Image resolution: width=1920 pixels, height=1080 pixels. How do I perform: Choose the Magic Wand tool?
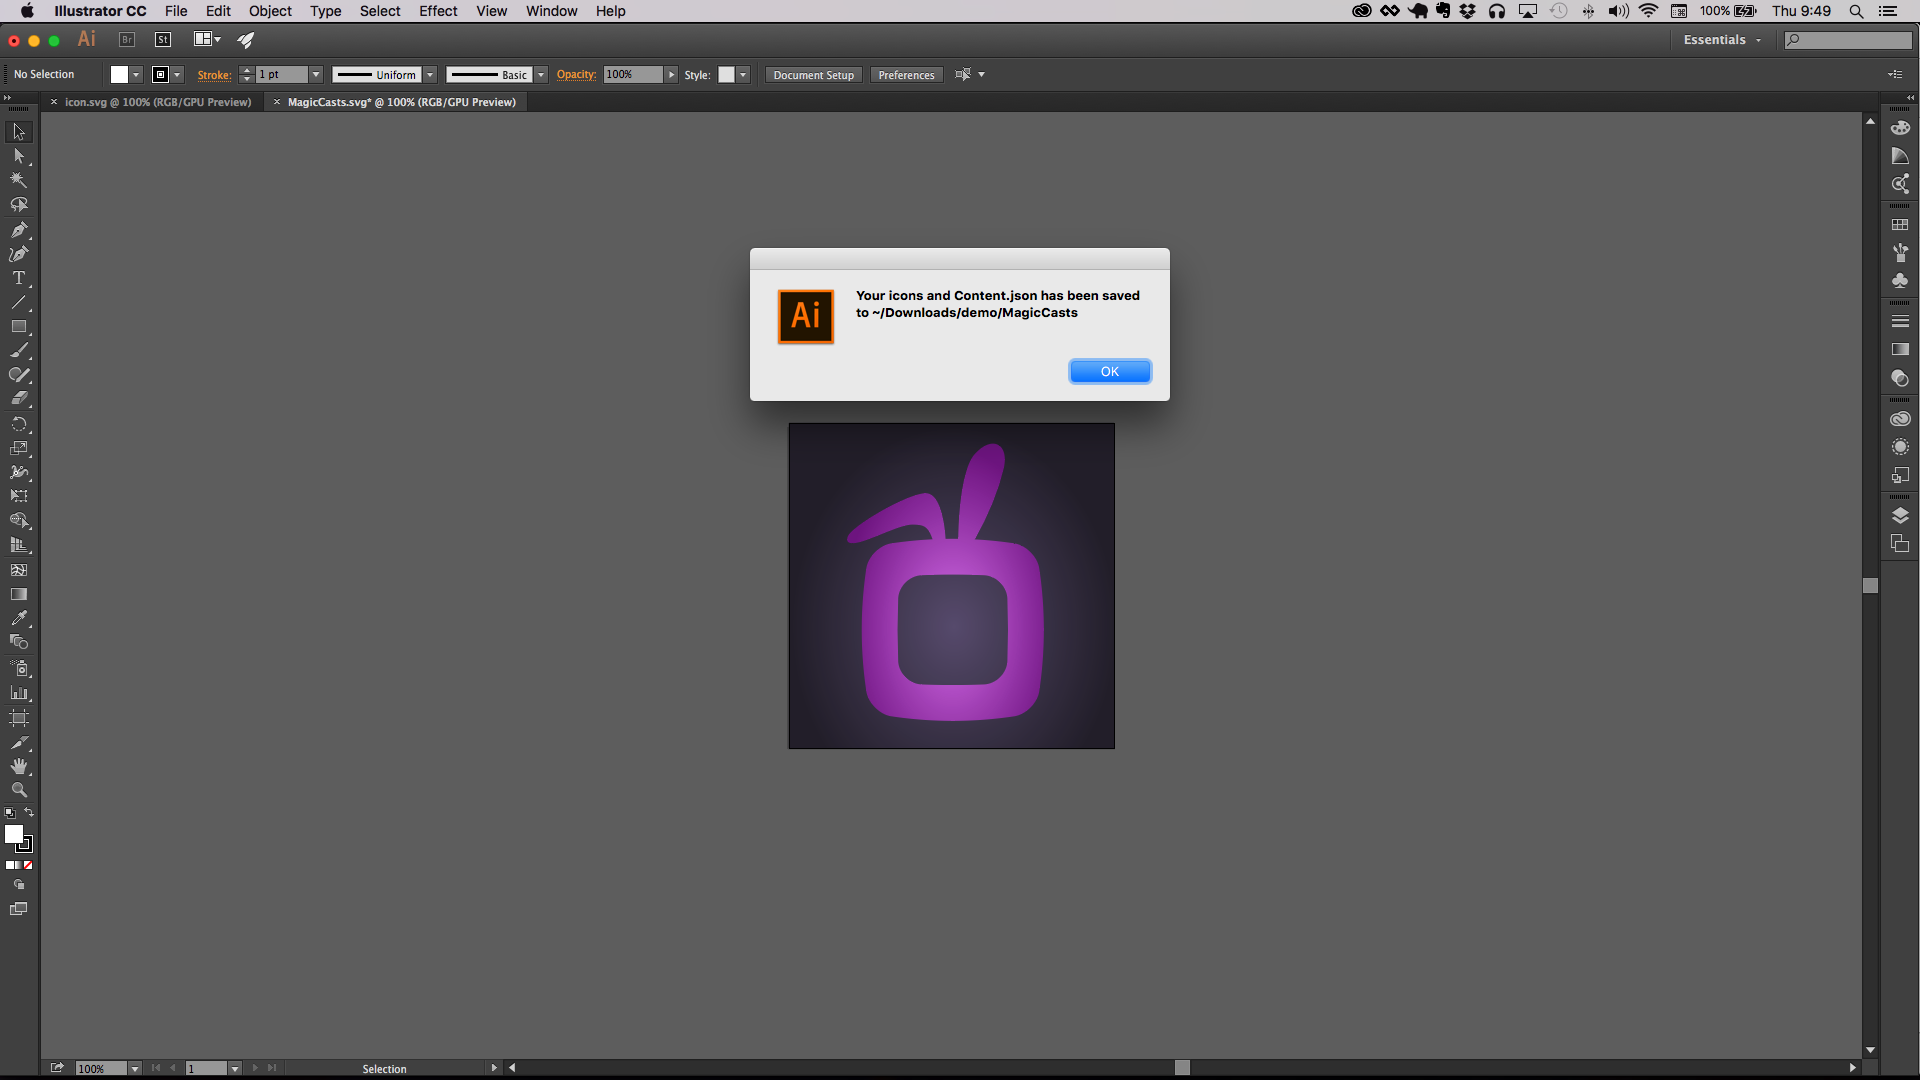pos(20,181)
